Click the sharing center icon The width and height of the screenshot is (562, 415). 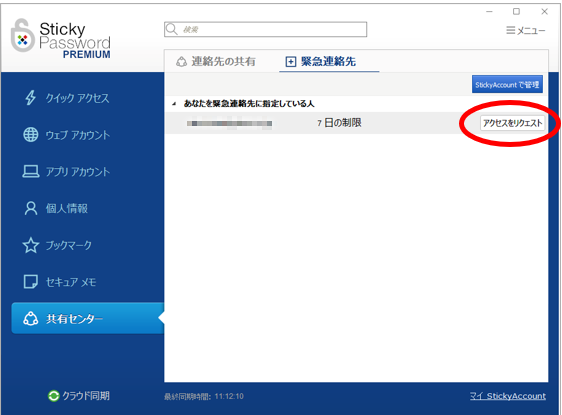[30, 318]
